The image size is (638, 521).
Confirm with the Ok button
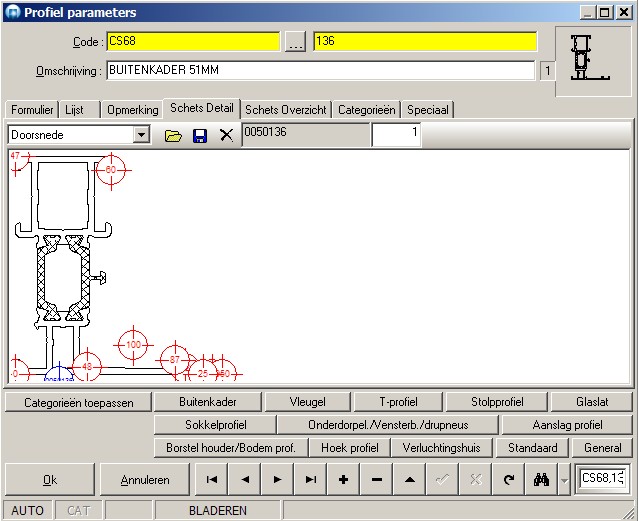pos(50,479)
